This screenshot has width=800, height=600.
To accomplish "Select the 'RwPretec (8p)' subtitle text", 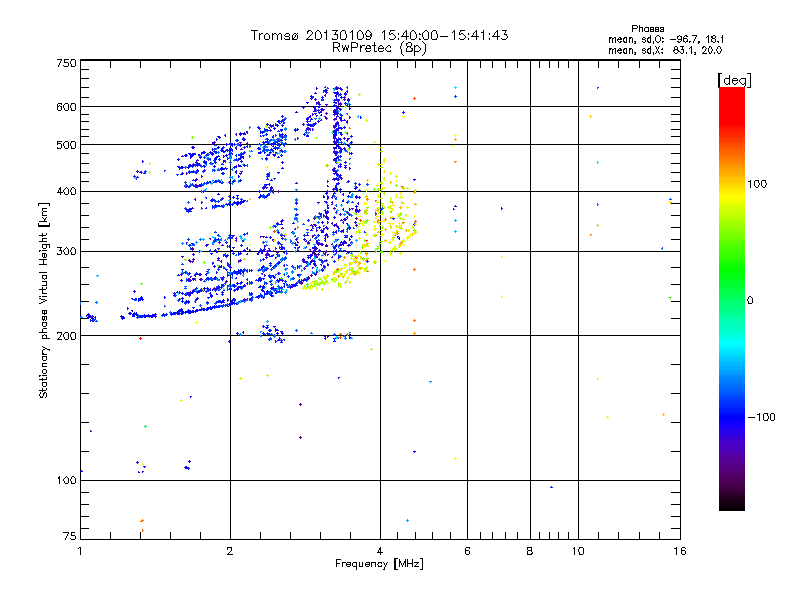I will [379, 48].
